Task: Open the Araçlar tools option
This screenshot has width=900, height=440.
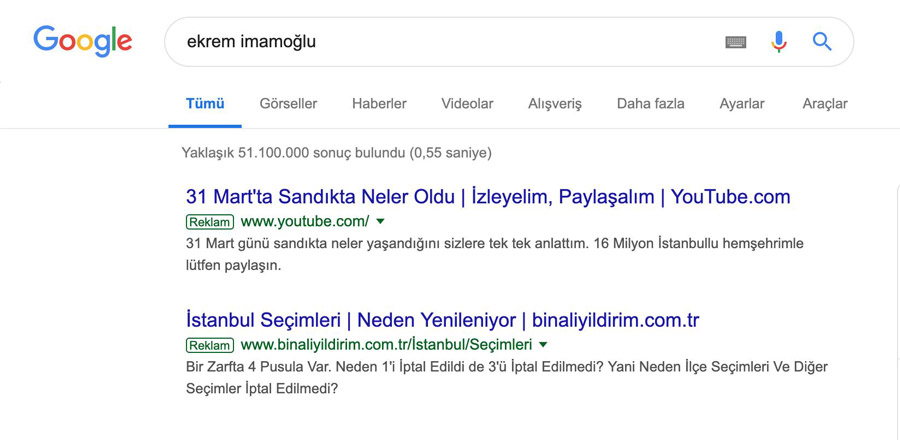Action: [x=825, y=104]
